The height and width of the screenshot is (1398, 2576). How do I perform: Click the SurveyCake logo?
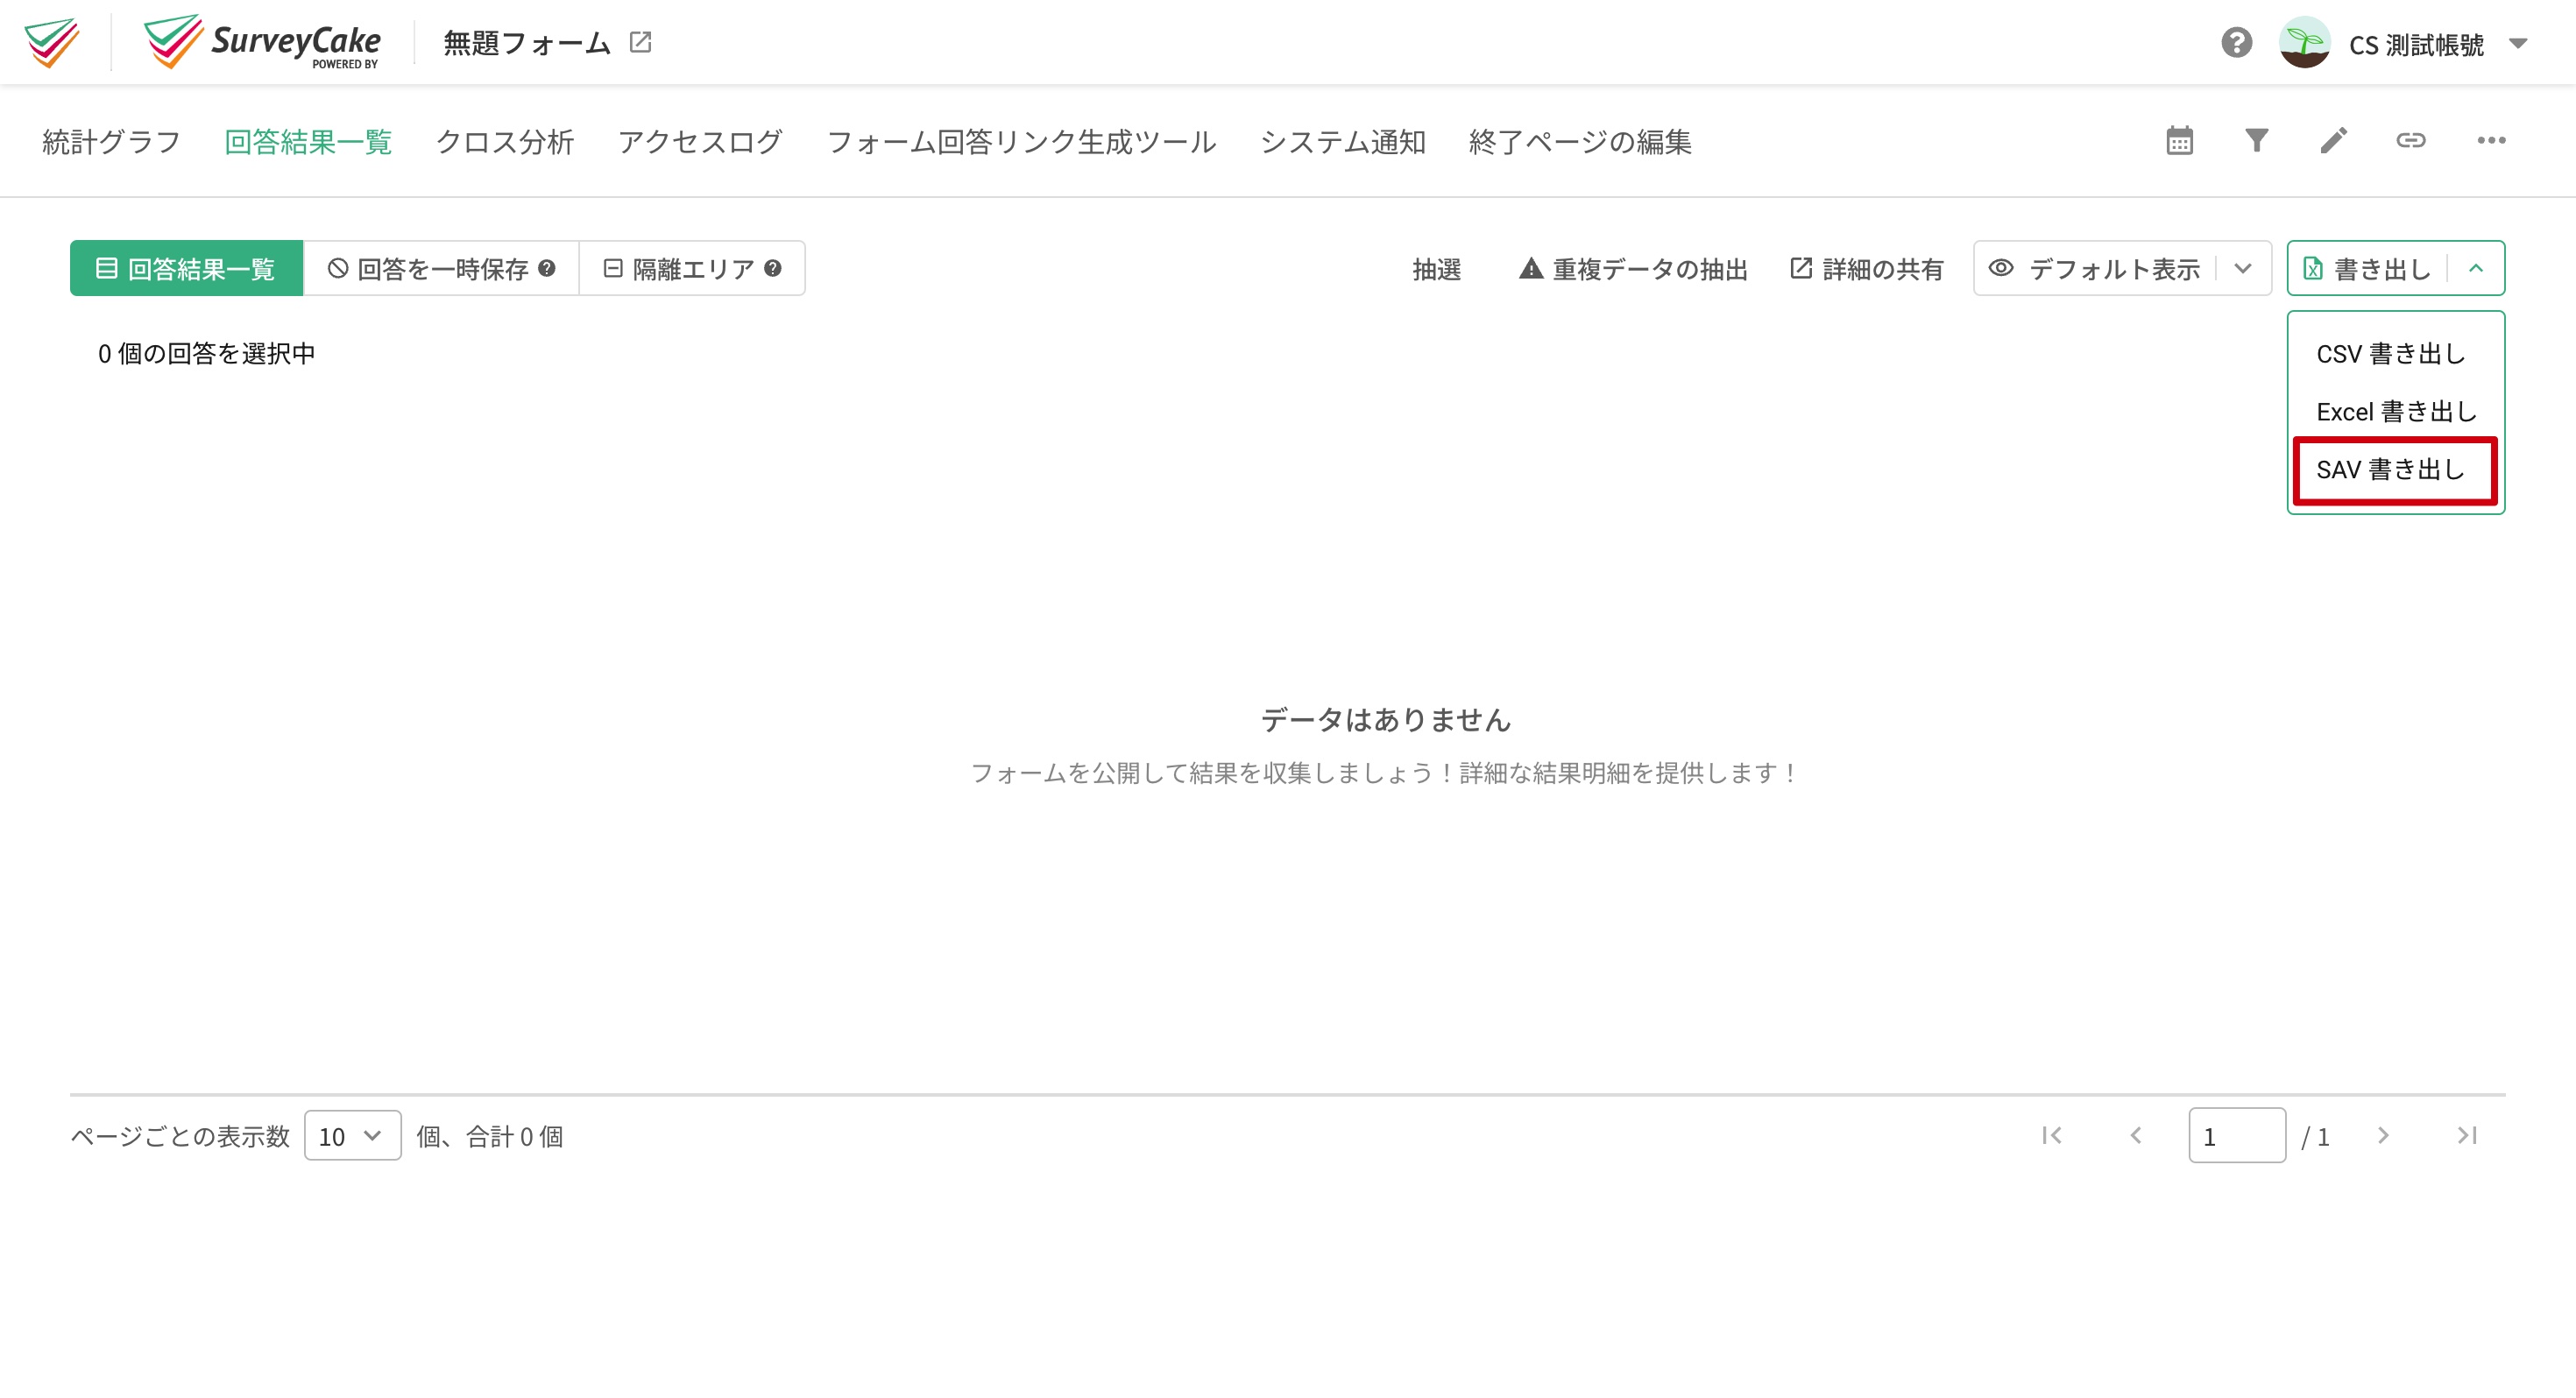(x=262, y=42)
